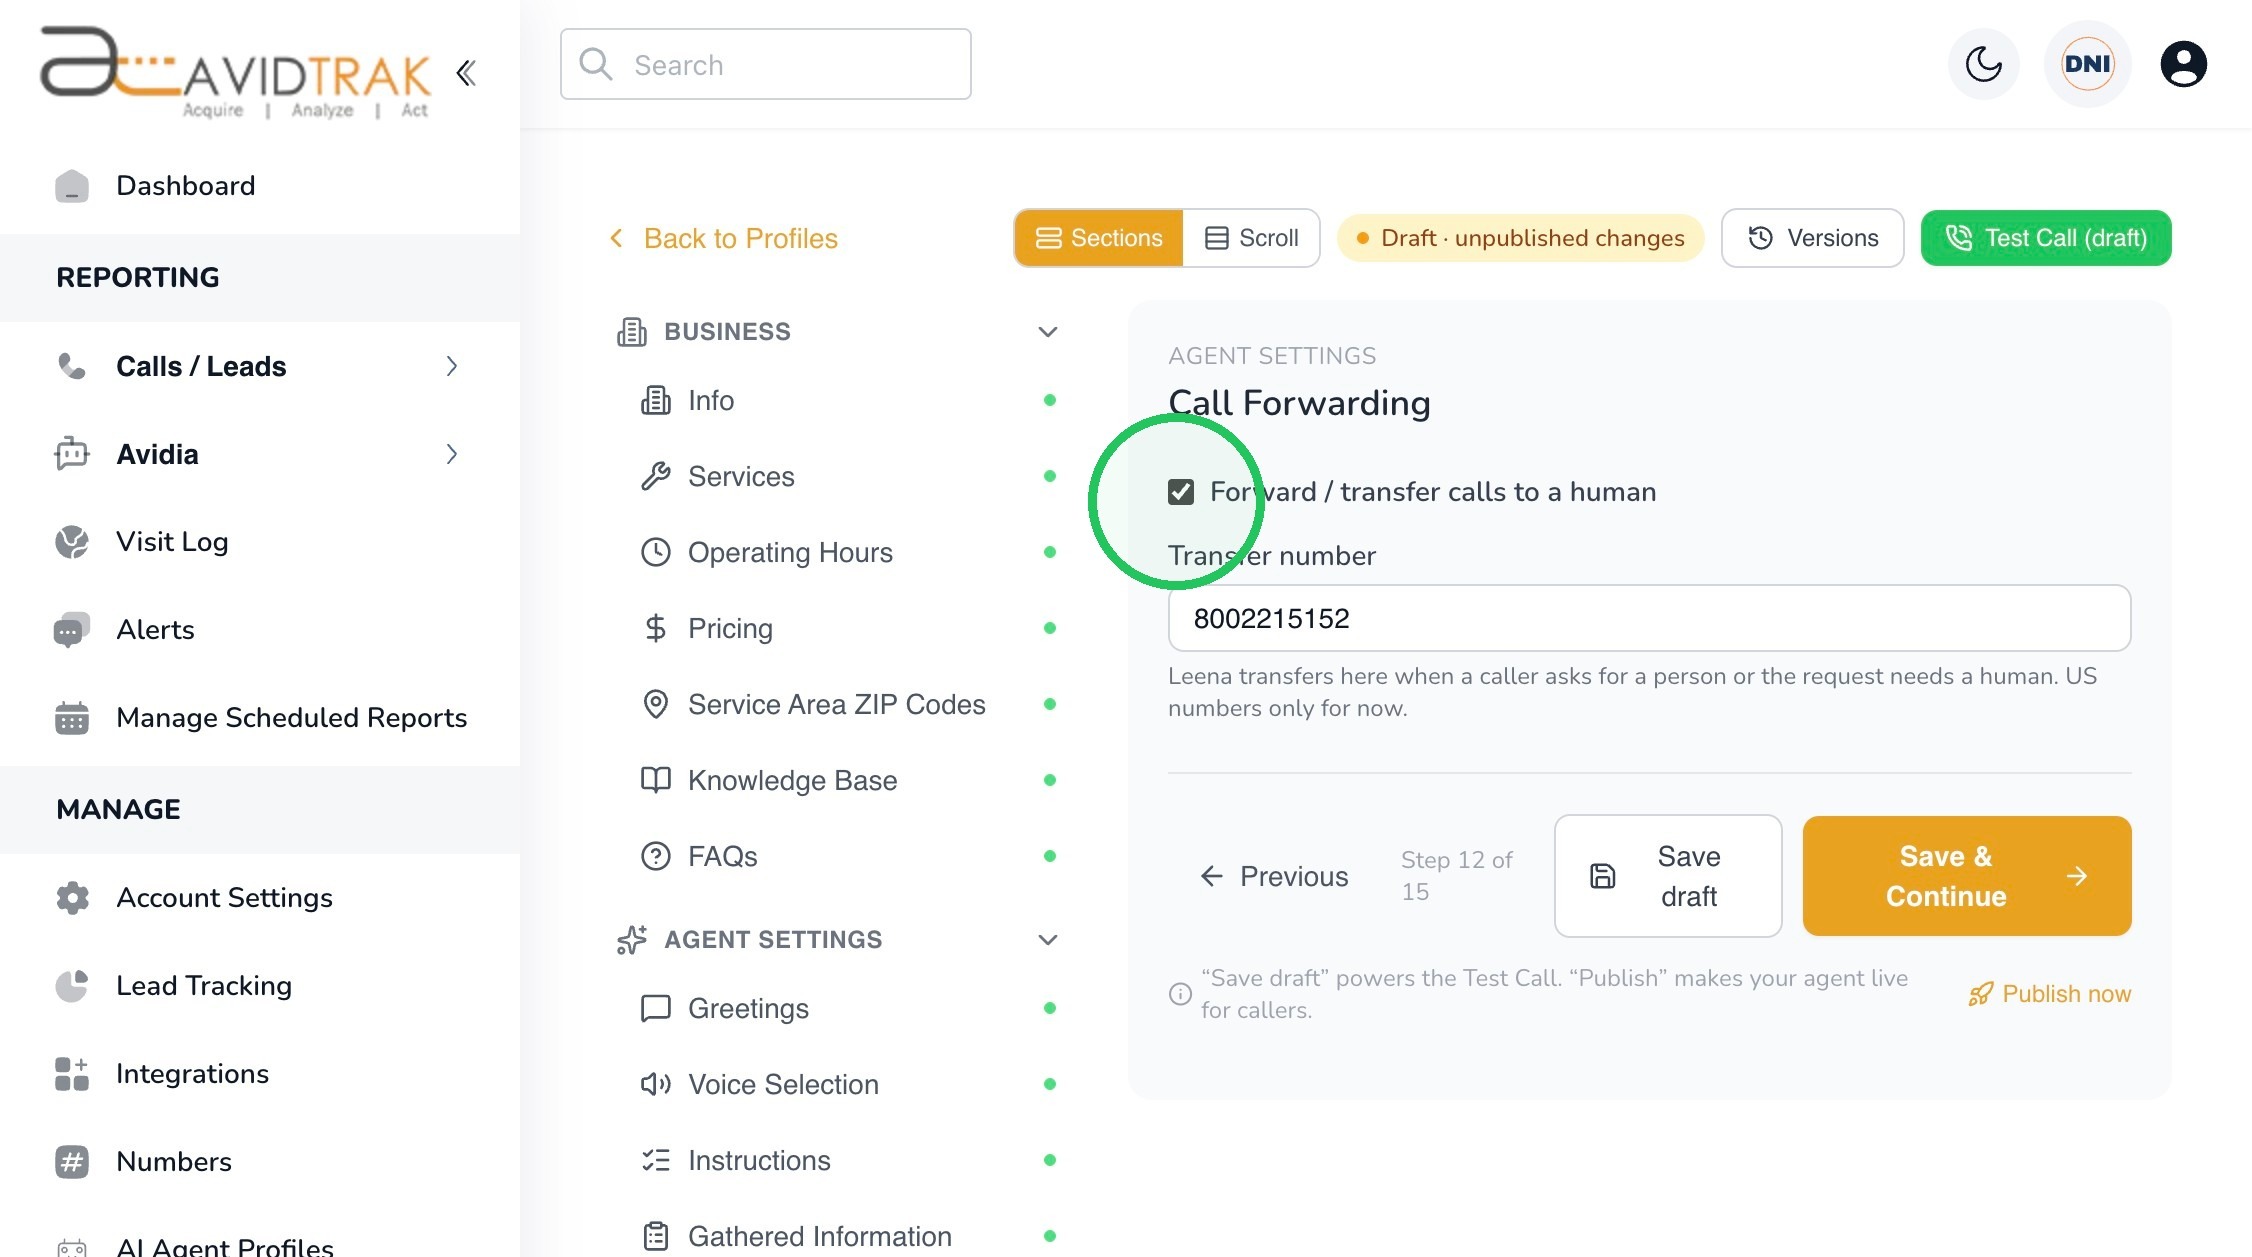The image size is (2252, 1257).
Task: Uncheck Forward / transfer calls to a human
Action: [x=1181, y=492]
